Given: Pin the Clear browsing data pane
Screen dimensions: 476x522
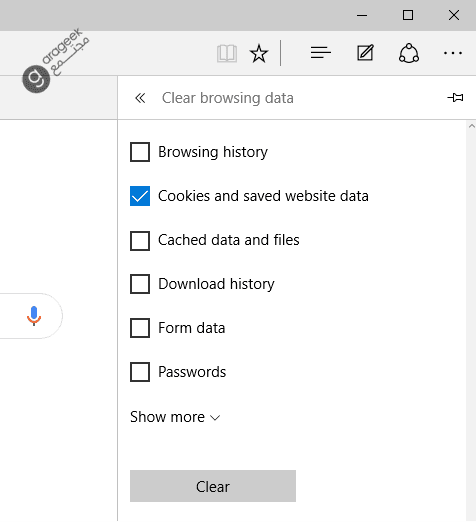Looking at the screenshot, I should (x=455, y=98).
